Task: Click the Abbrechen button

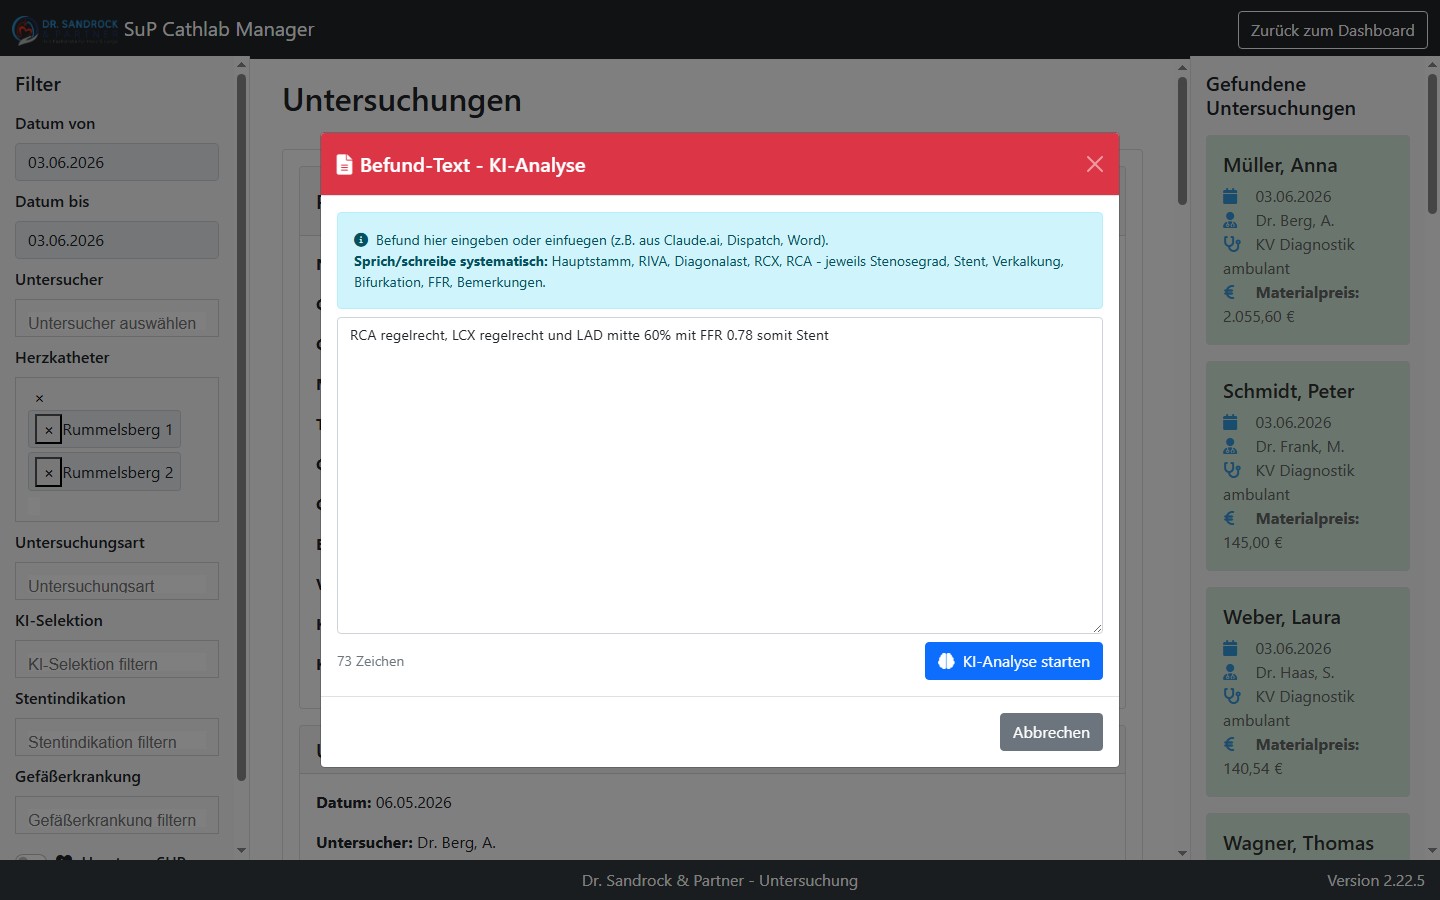Action: point(1051,732)
